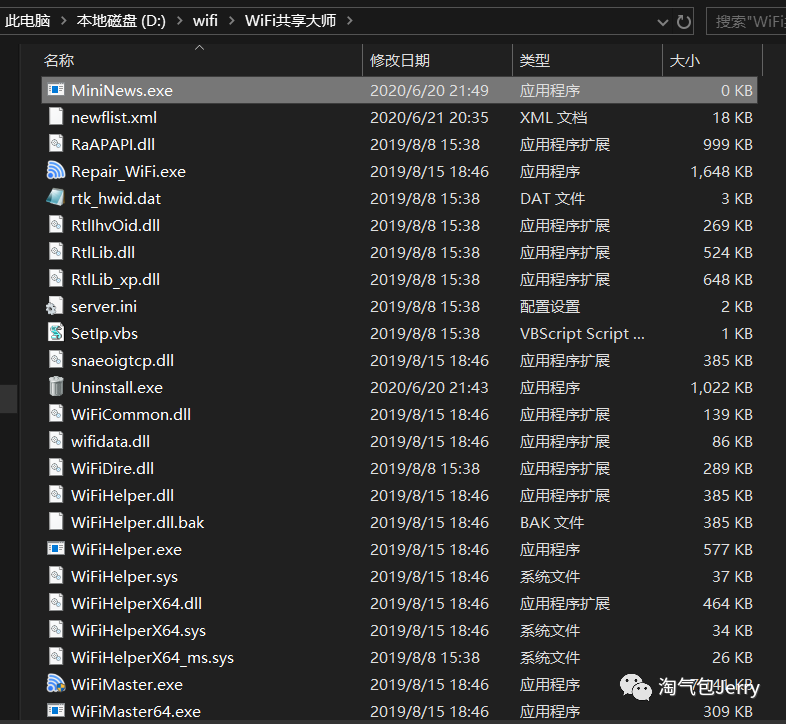The width and height of the screenshot is (786, 724).
Task: Click the WiFiHelper.dll file icon
Action: pos(56,495)
